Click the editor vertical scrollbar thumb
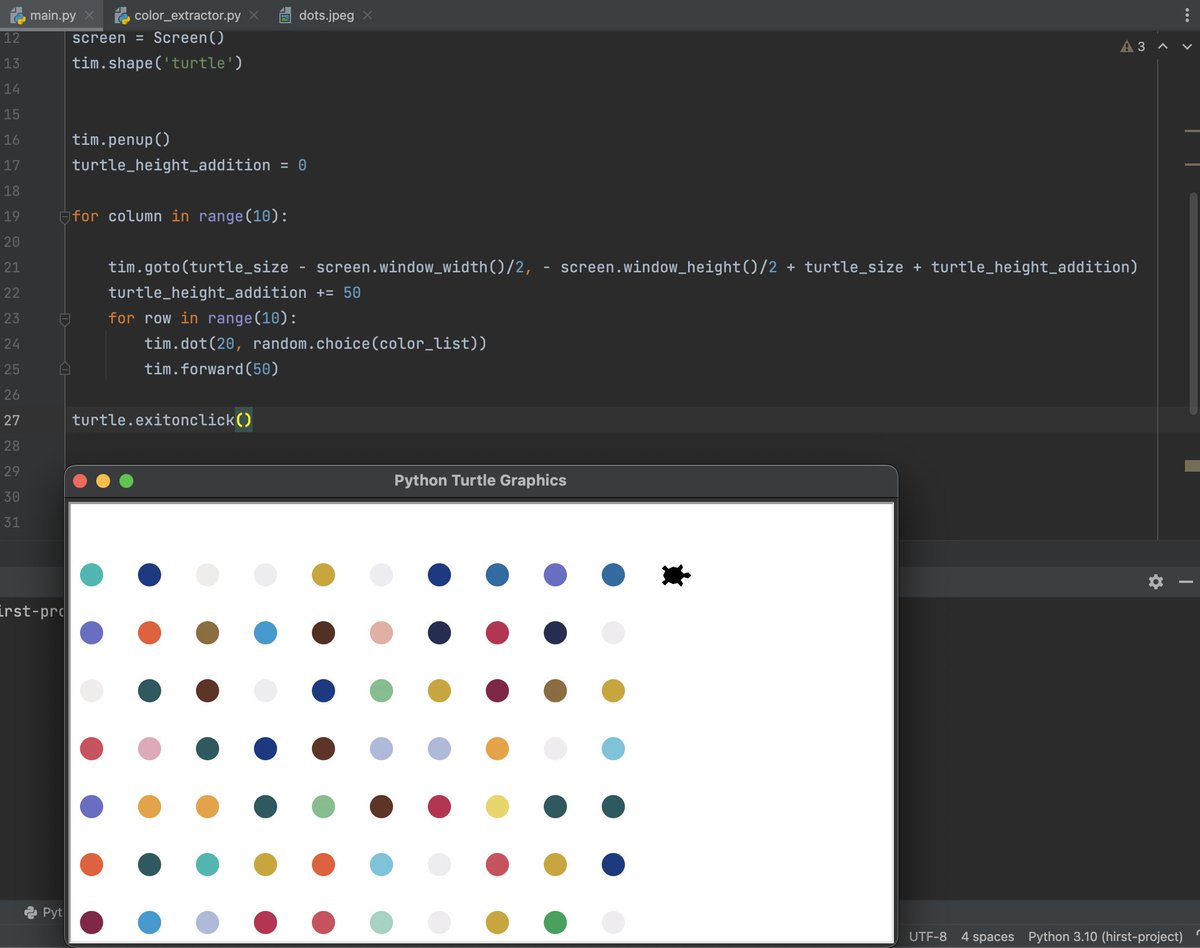 coord(1193,303)
